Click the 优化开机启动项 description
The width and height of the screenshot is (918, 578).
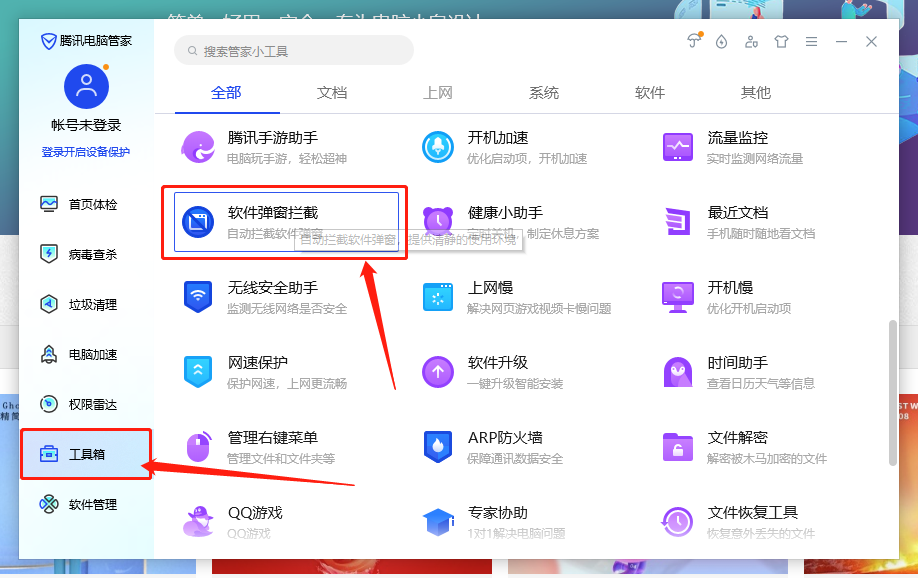point(749,309)
